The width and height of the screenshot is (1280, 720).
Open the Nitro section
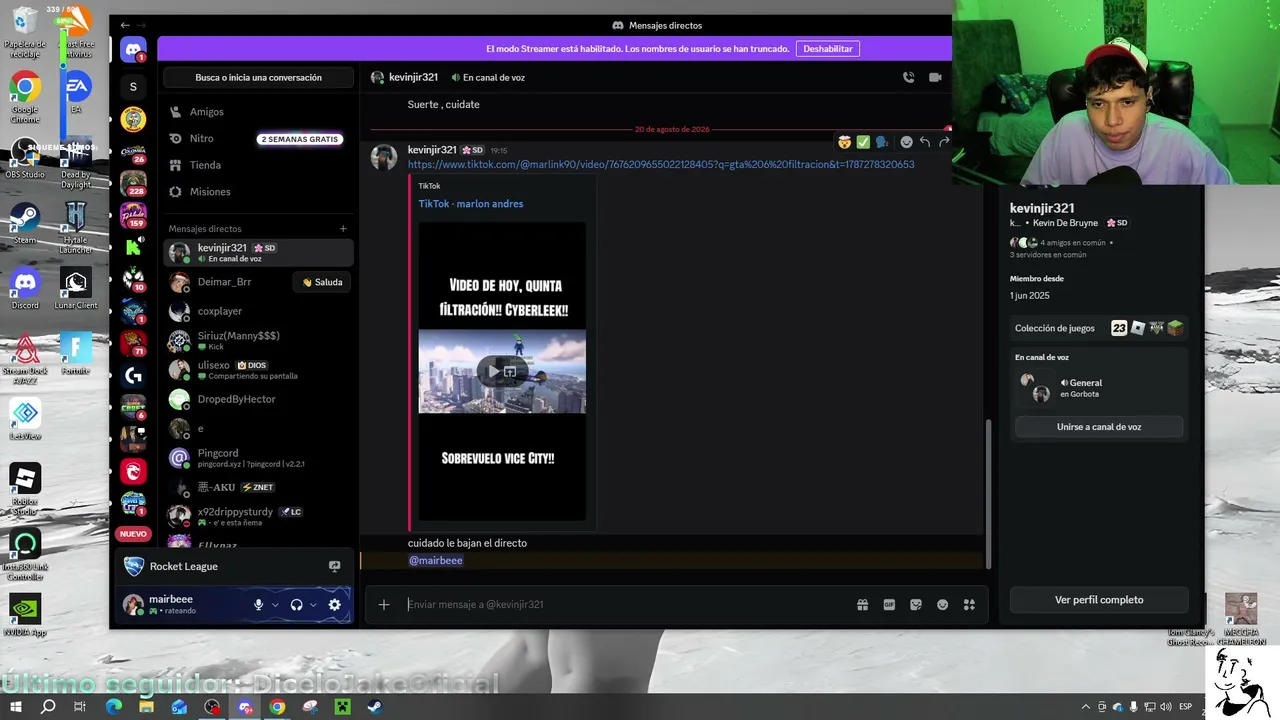[258, 139]
